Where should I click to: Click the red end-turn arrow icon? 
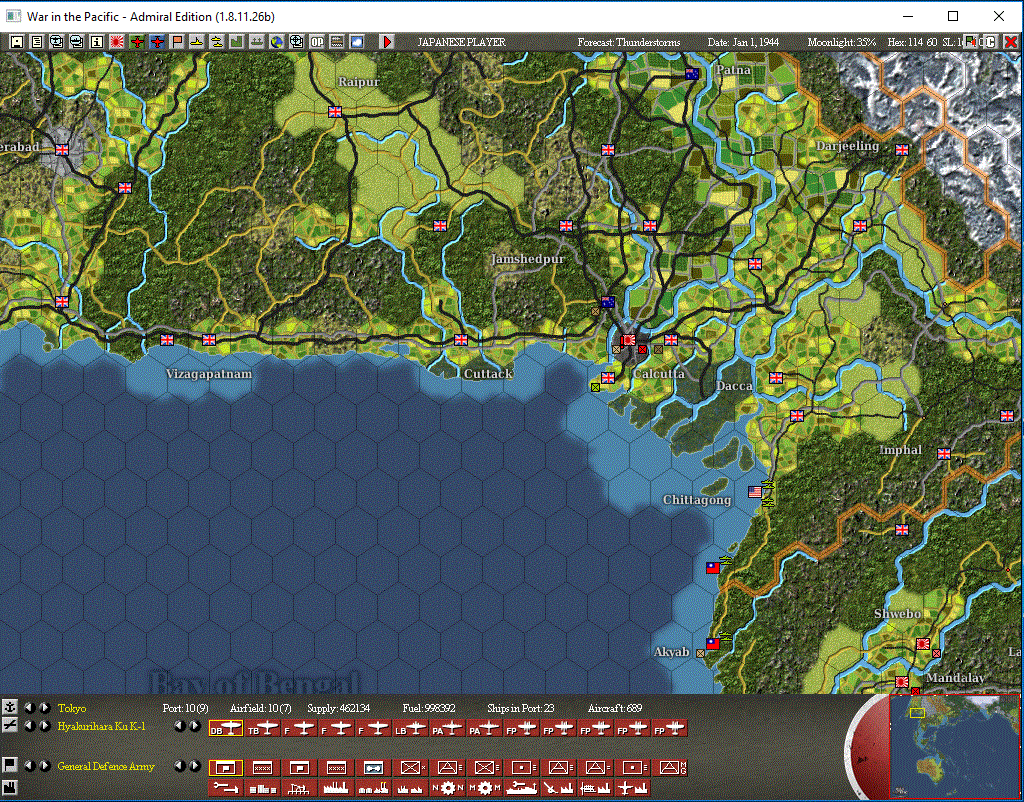[387, 42]
